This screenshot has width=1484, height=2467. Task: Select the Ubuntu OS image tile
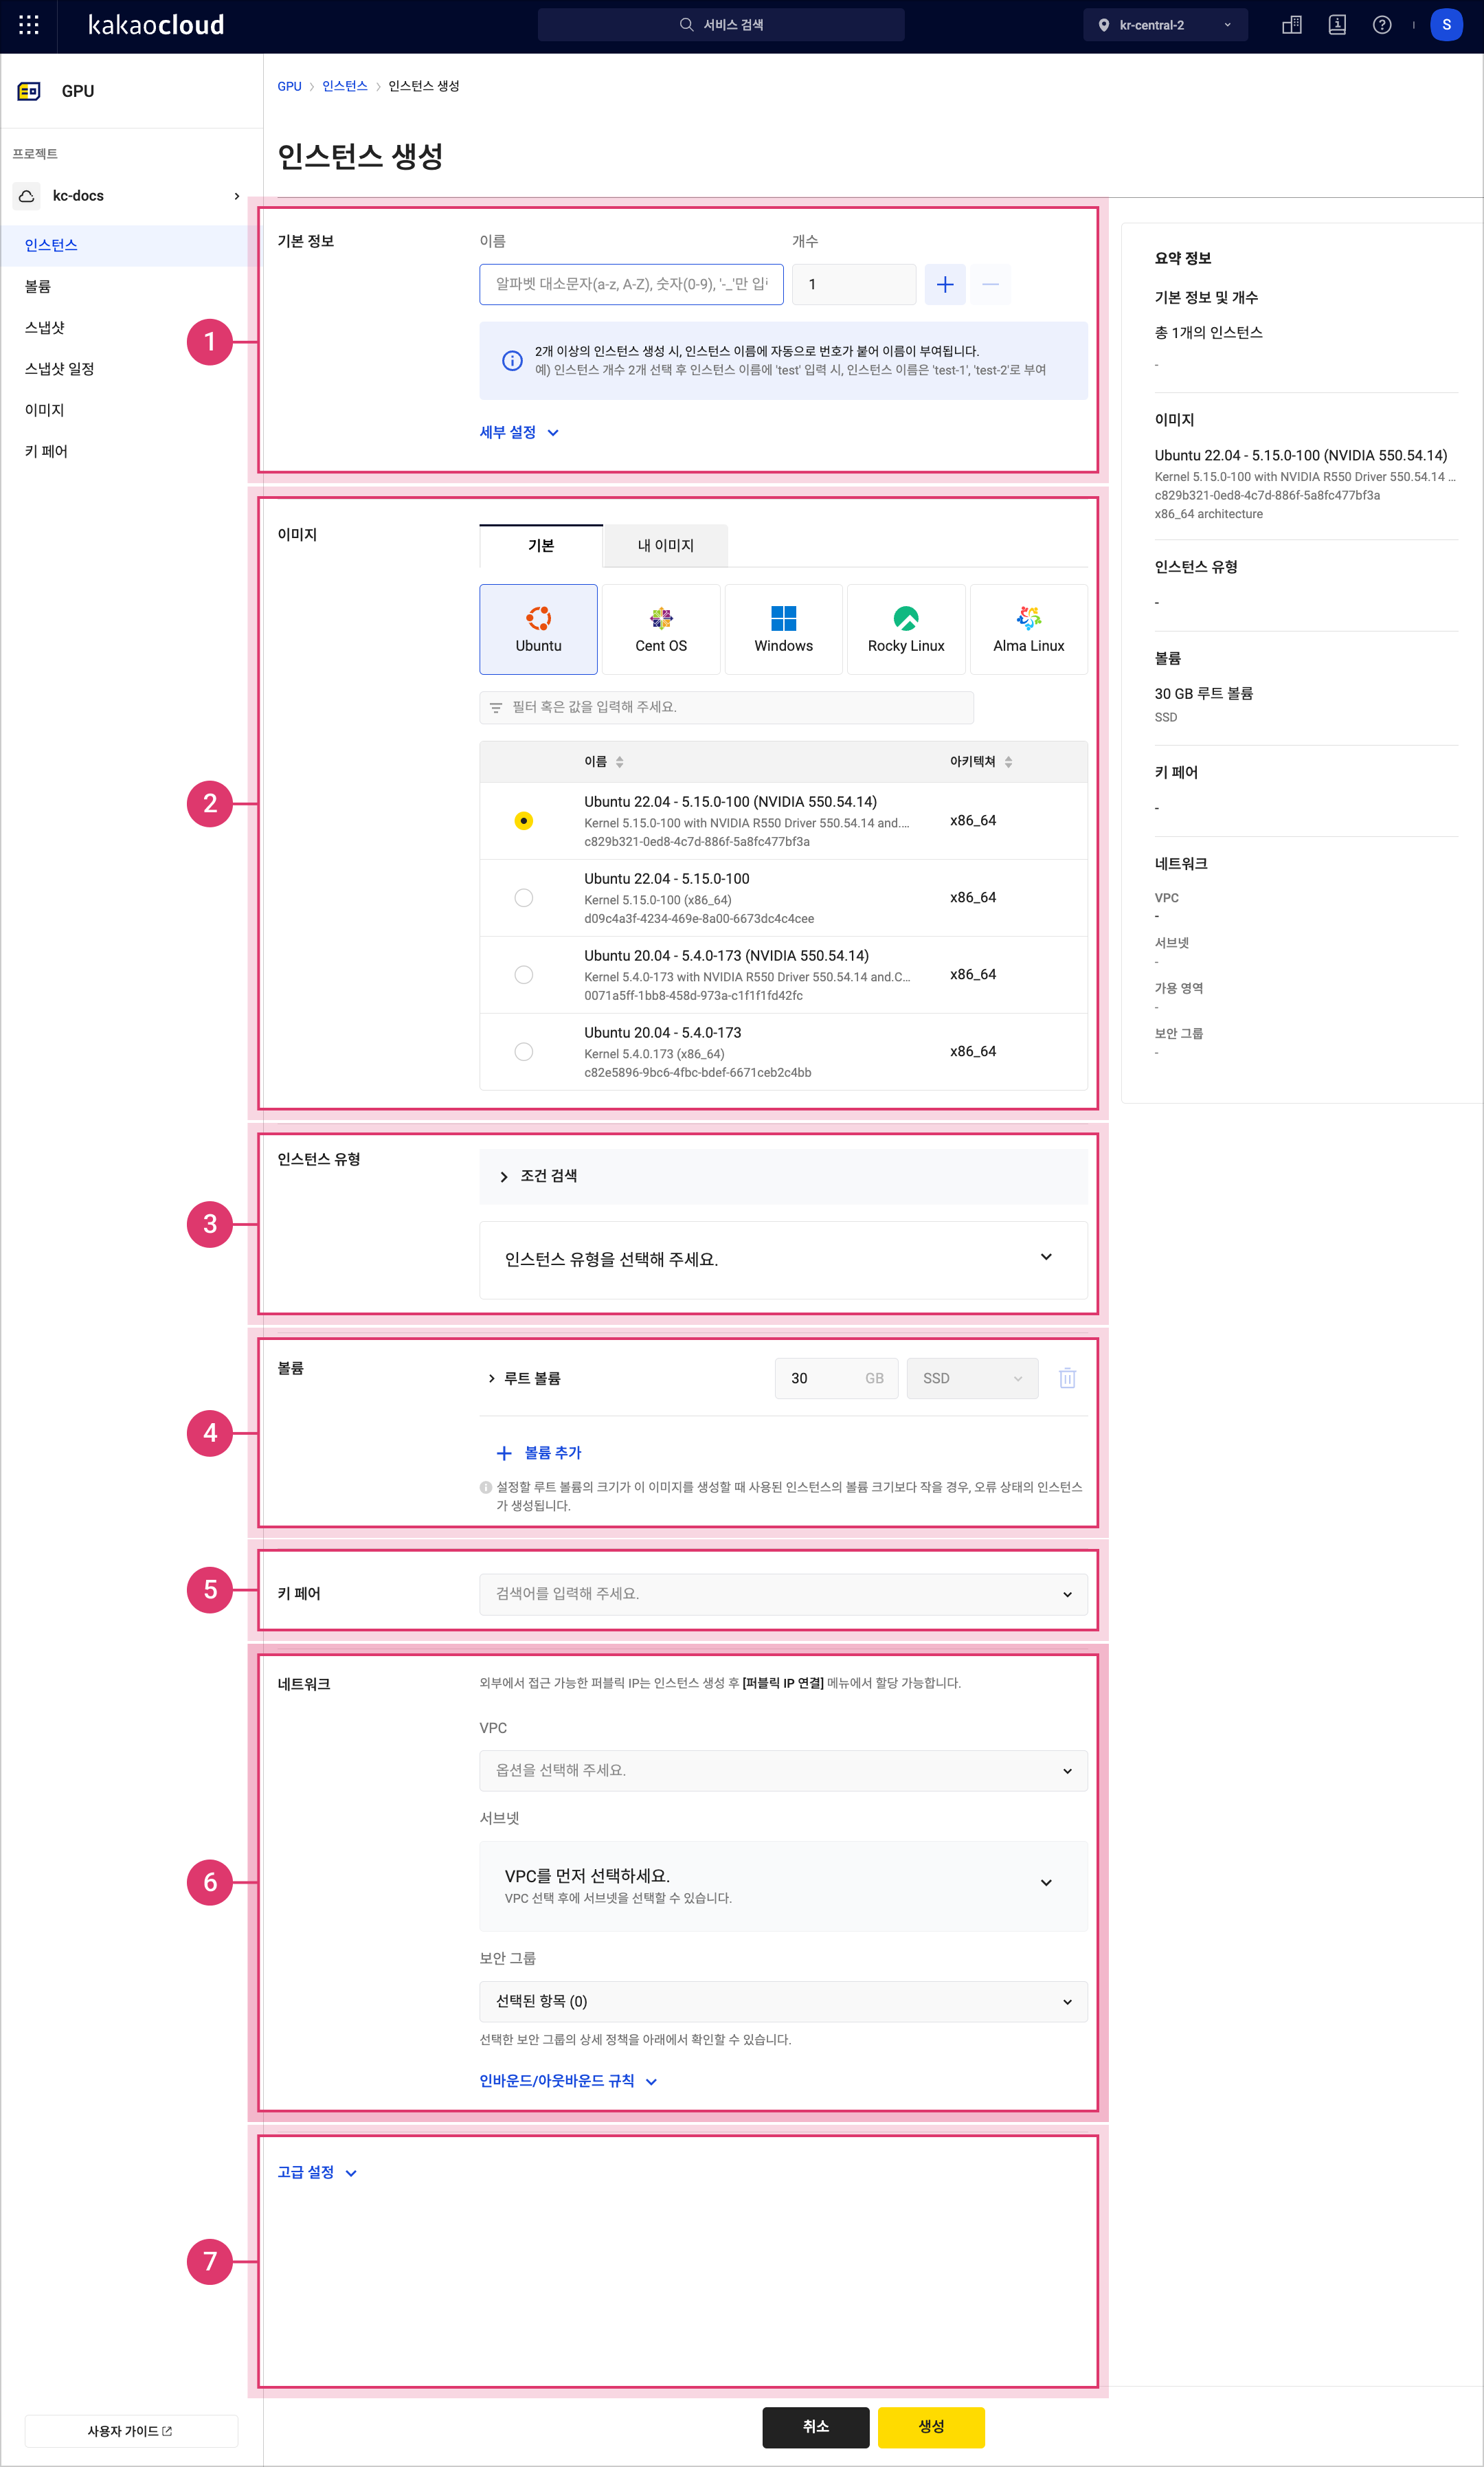point(538,629)
